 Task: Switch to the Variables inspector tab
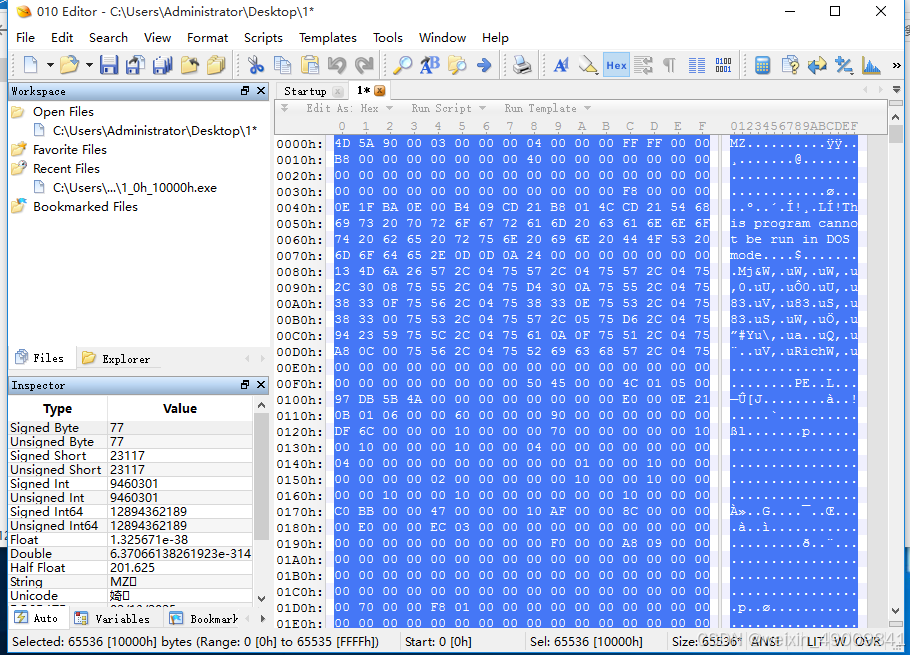pyautogui.click(x=113, y=618)
